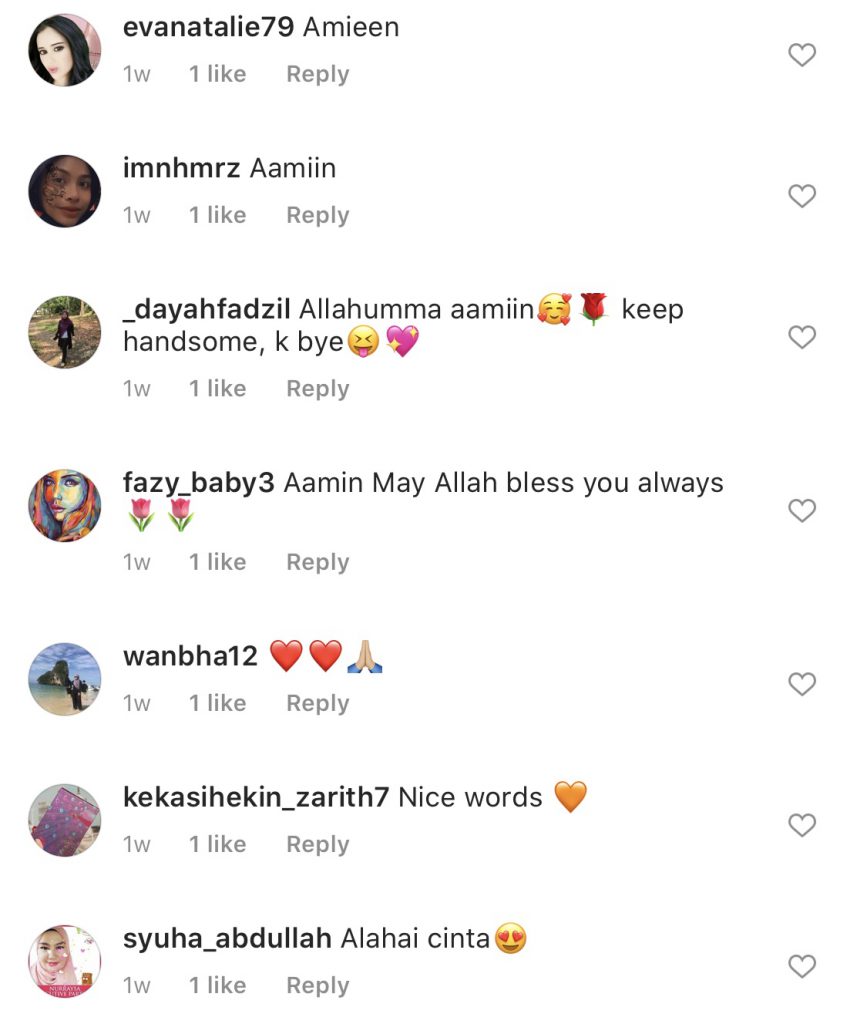The width and height of the screenshot is (867, 1024).
Task: Like wanbha12's comment with the heart
Action: [x=802, y=684]
